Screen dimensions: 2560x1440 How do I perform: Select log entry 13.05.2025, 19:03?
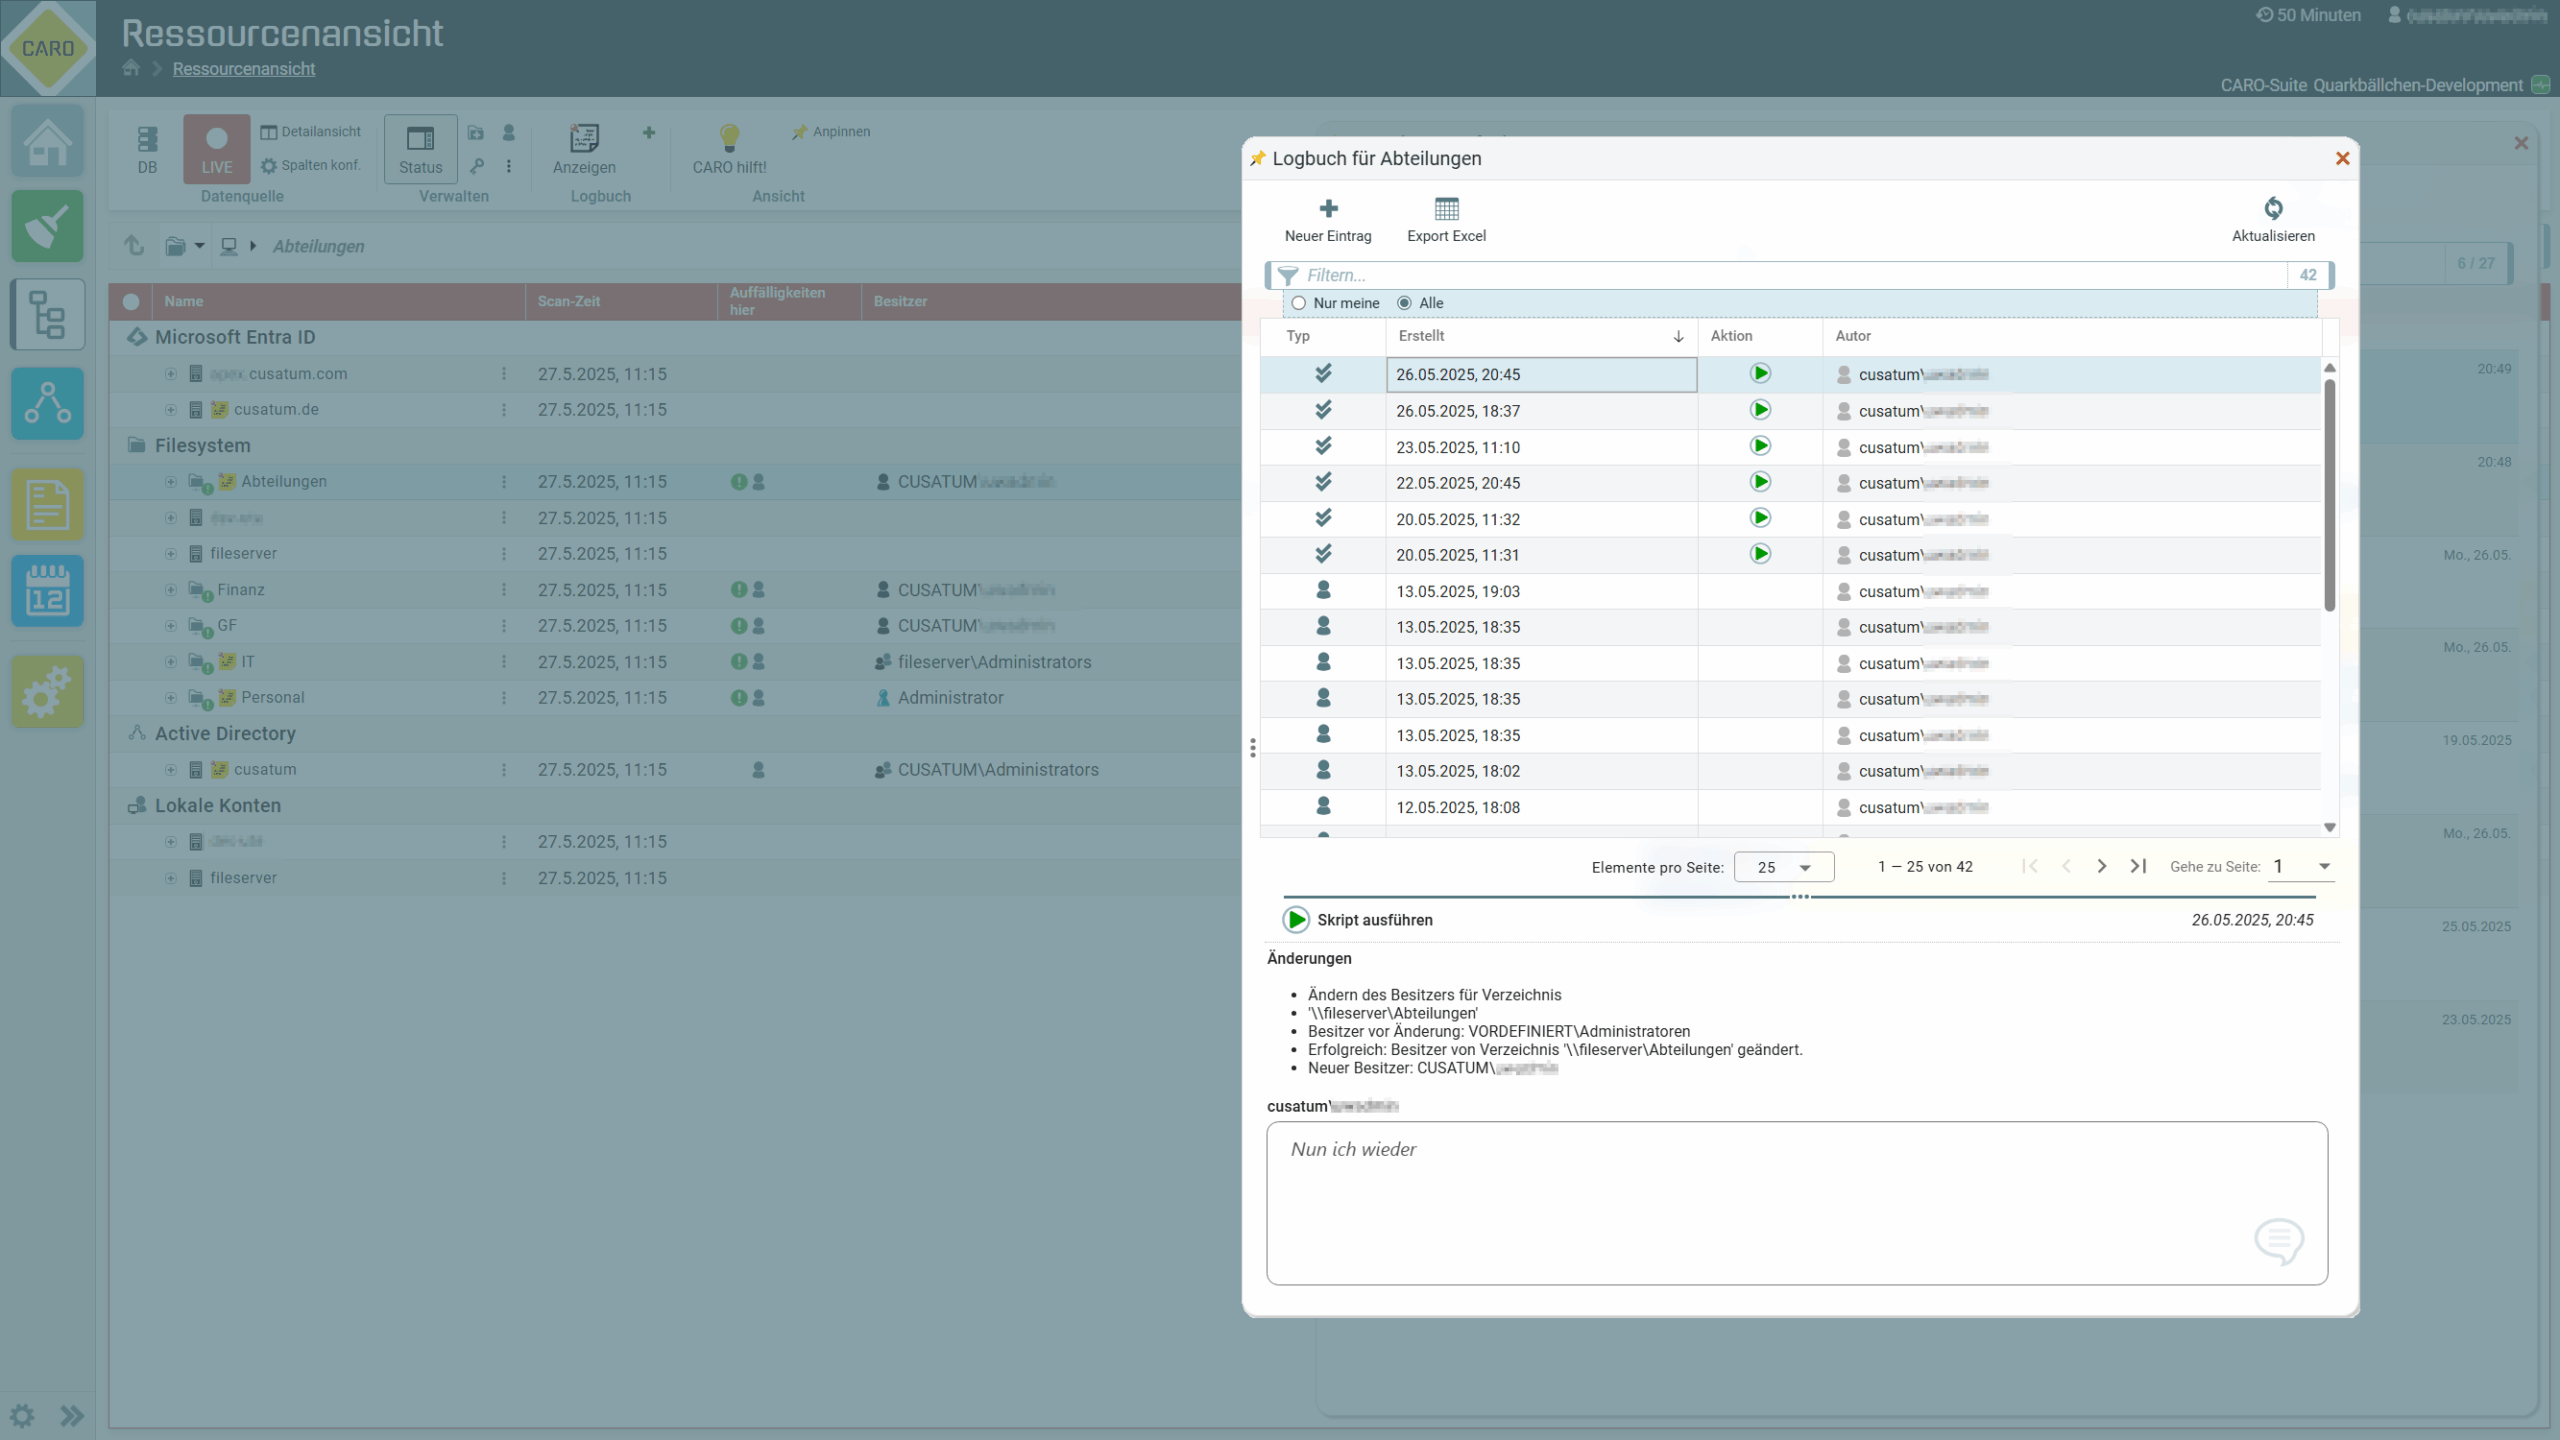click(1790, 591)
